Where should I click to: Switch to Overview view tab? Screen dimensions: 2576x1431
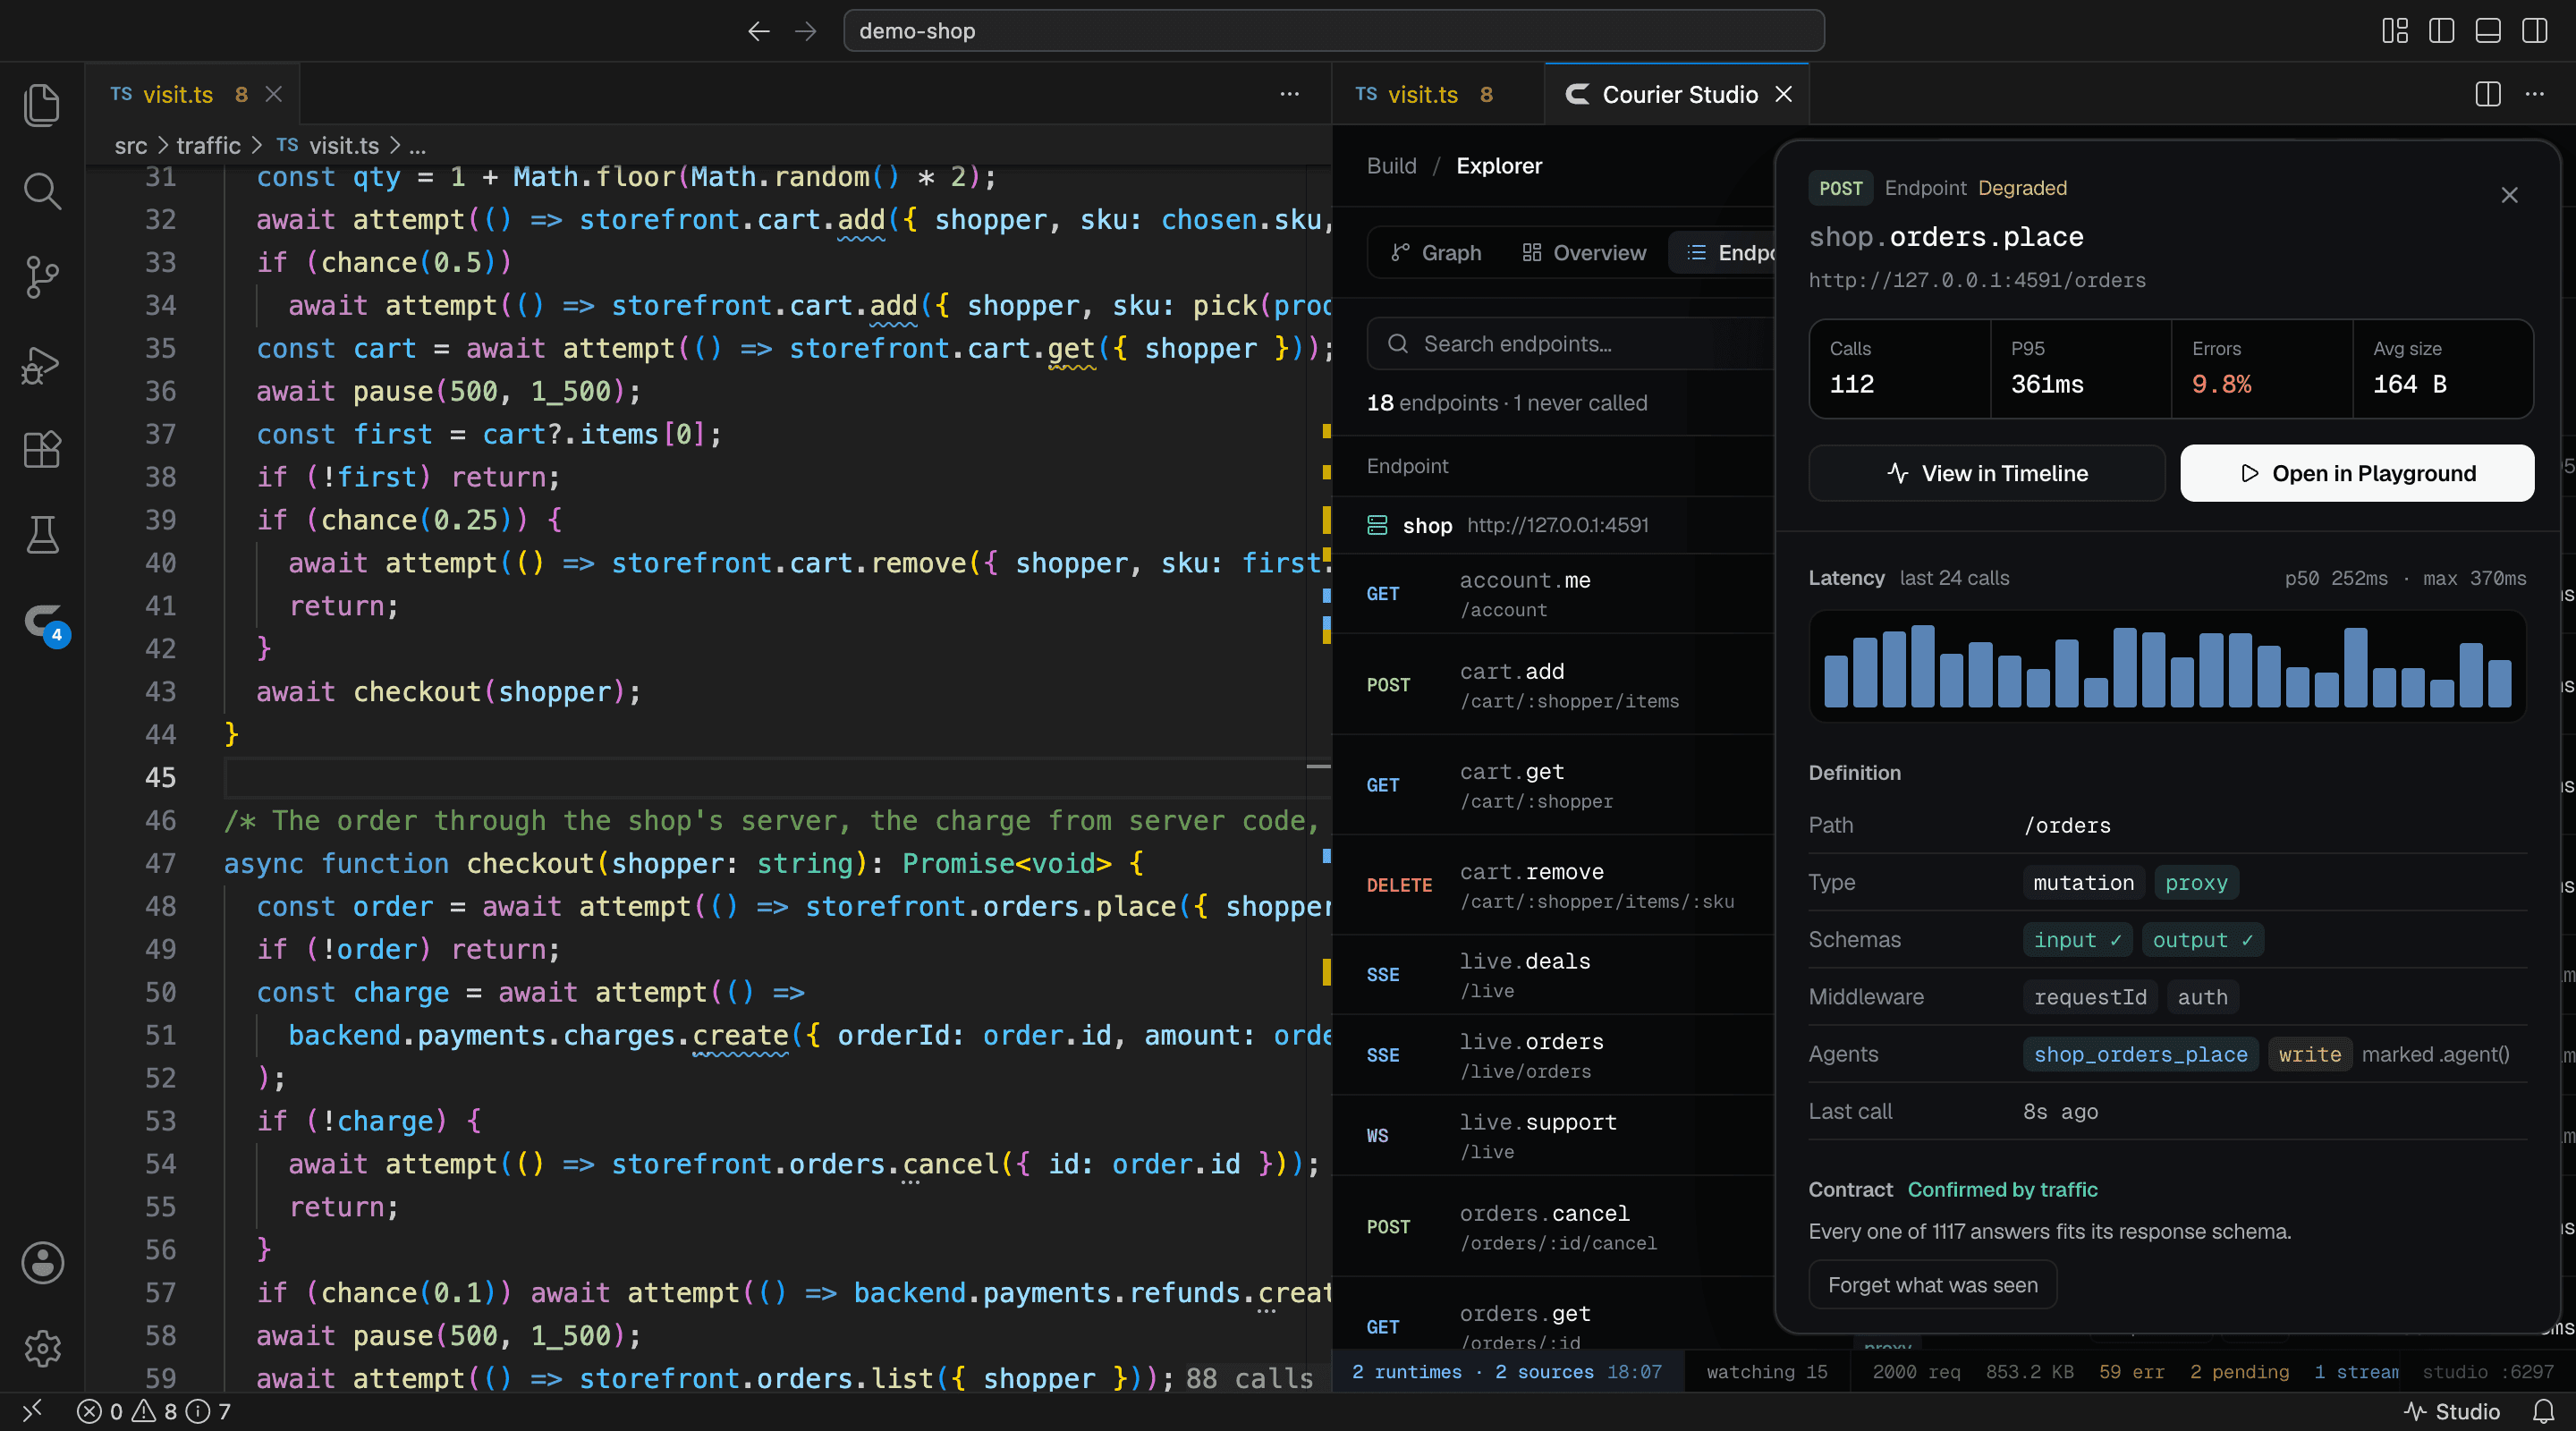point(1584,252)
